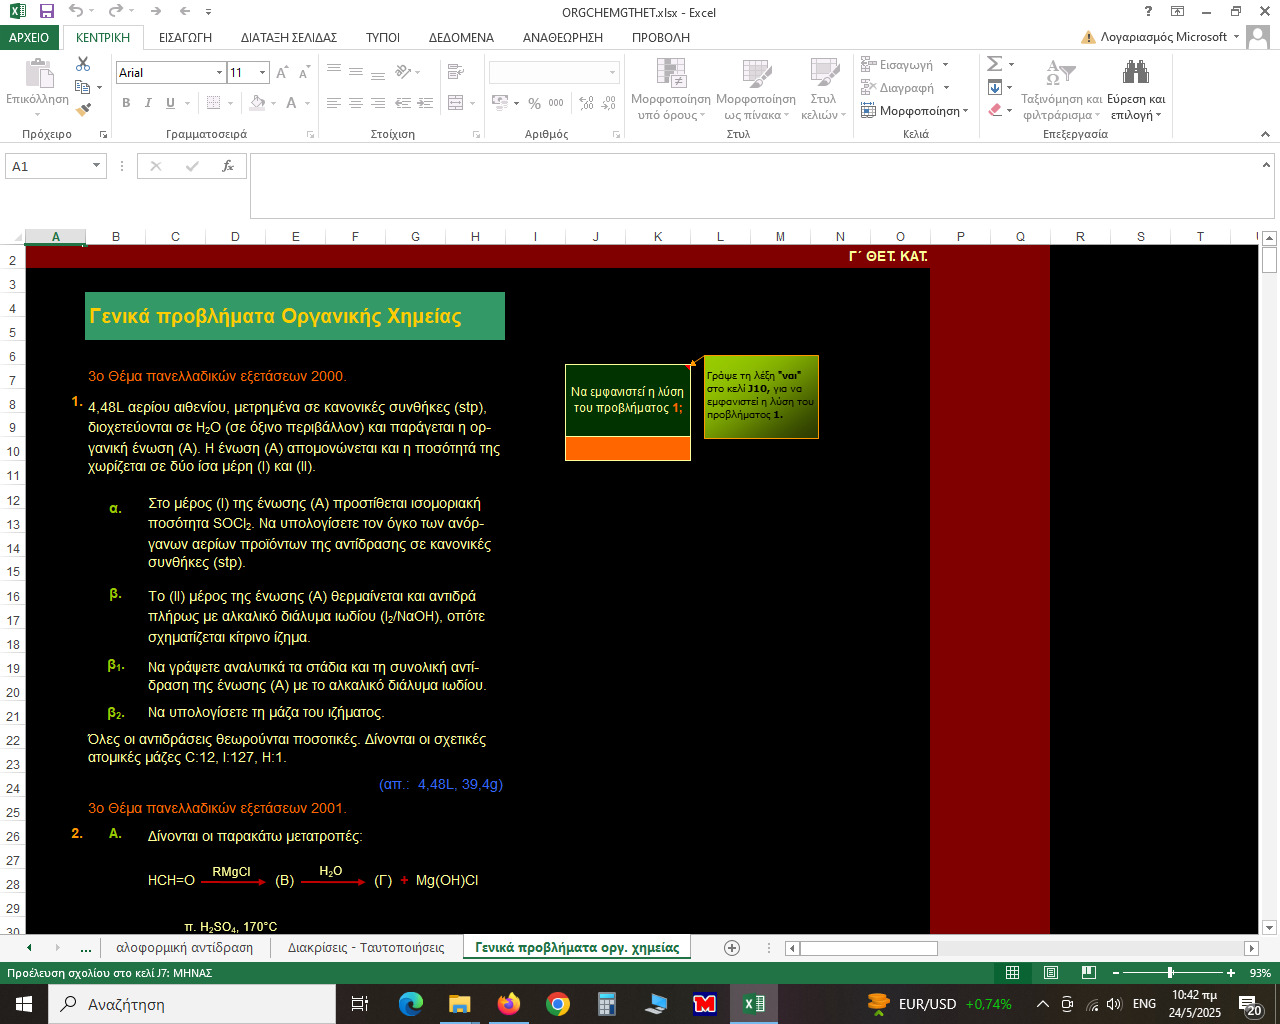Launch Firefox from the taskbar
The width and height of the screenshot is (1280, 1024).
[509, 1004]
